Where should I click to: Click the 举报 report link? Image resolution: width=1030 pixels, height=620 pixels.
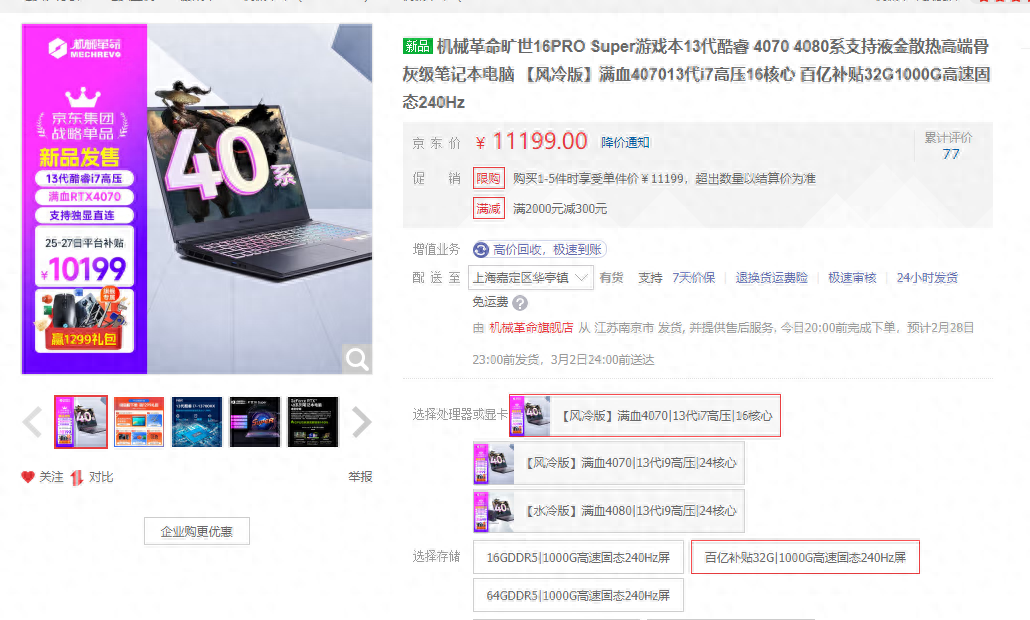pyautogui.click(x=360, y=477)
